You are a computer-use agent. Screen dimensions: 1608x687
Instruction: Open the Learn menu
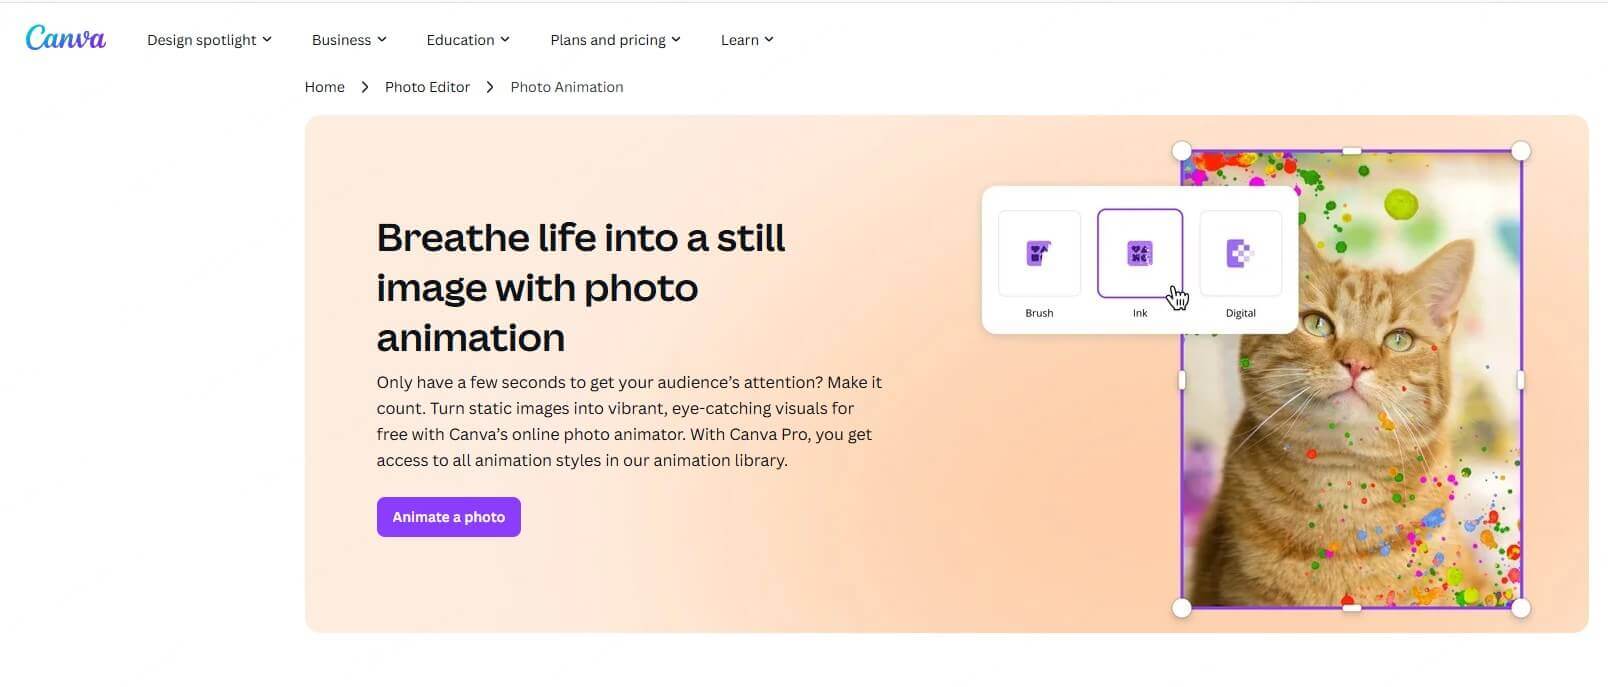click(746, 39)
